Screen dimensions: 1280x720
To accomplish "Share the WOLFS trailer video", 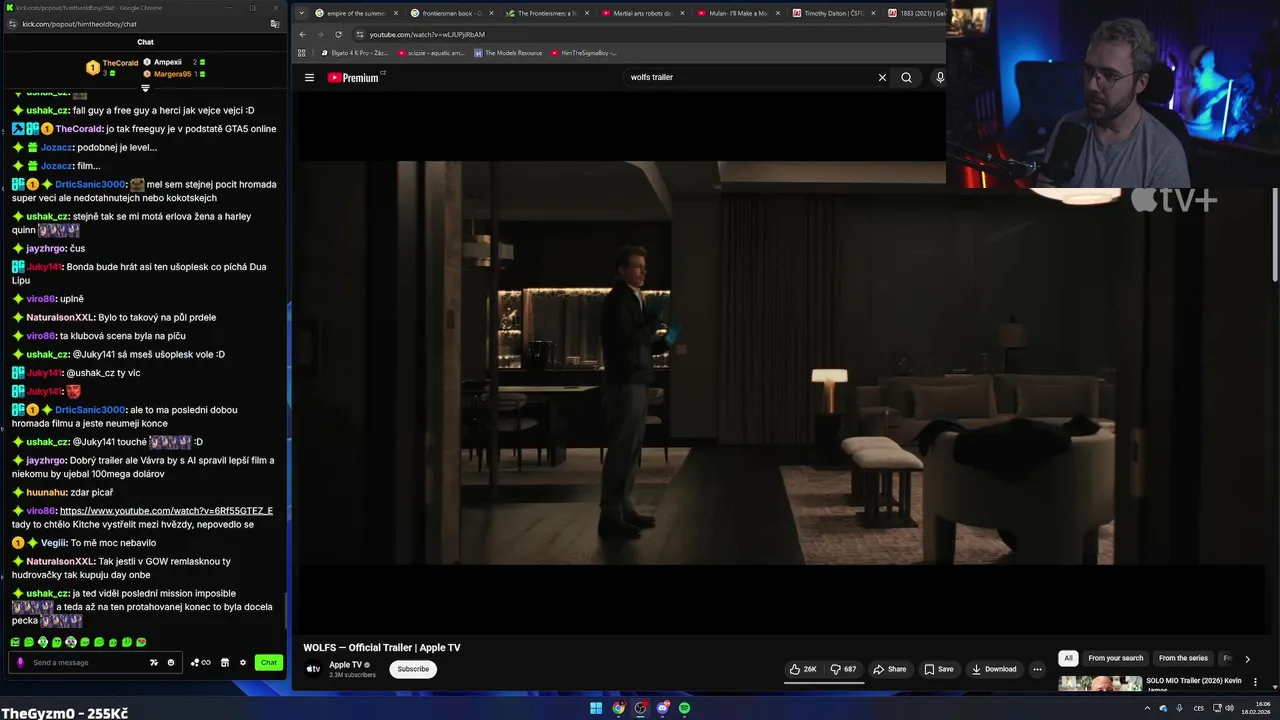I will [889, 669].
